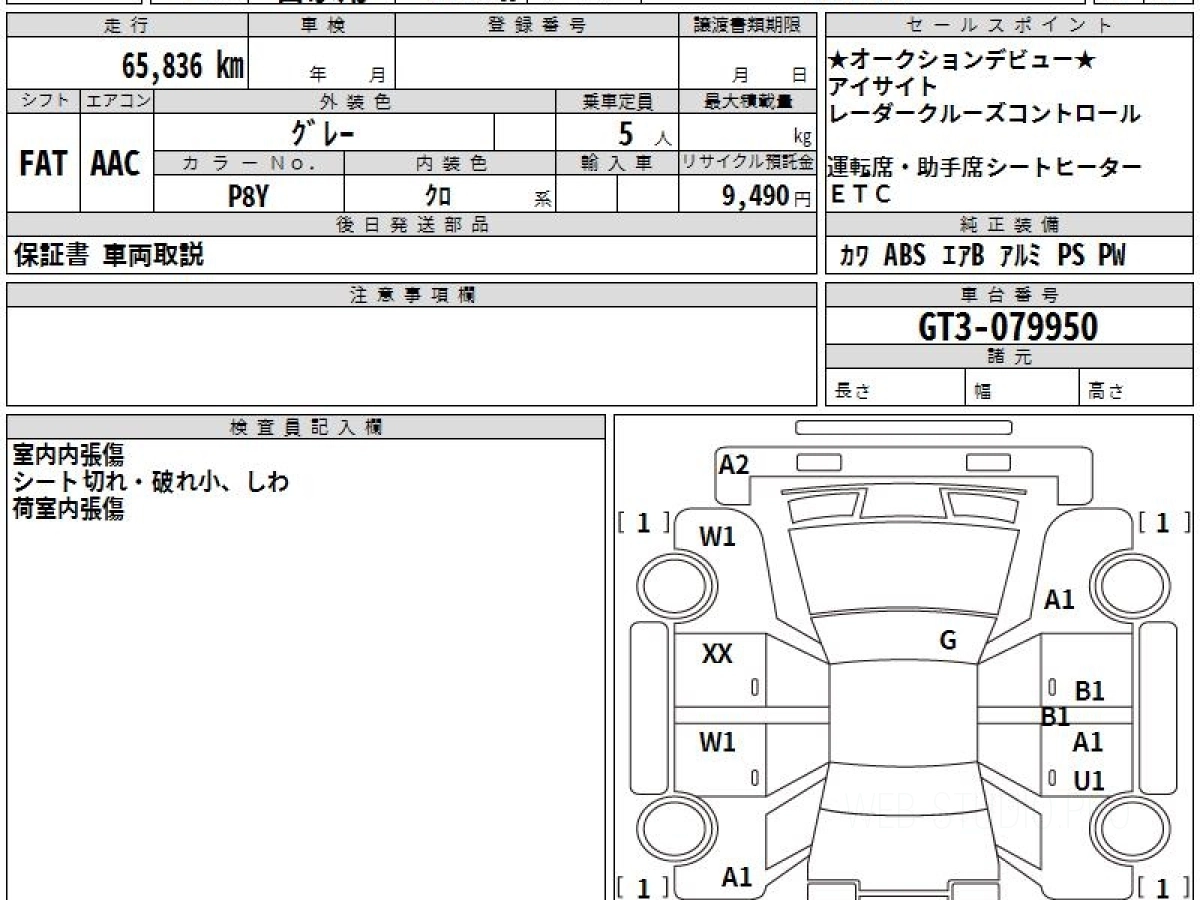Select the PW equipment code
Screen dimensions: 1200x900
point(1112,256)
